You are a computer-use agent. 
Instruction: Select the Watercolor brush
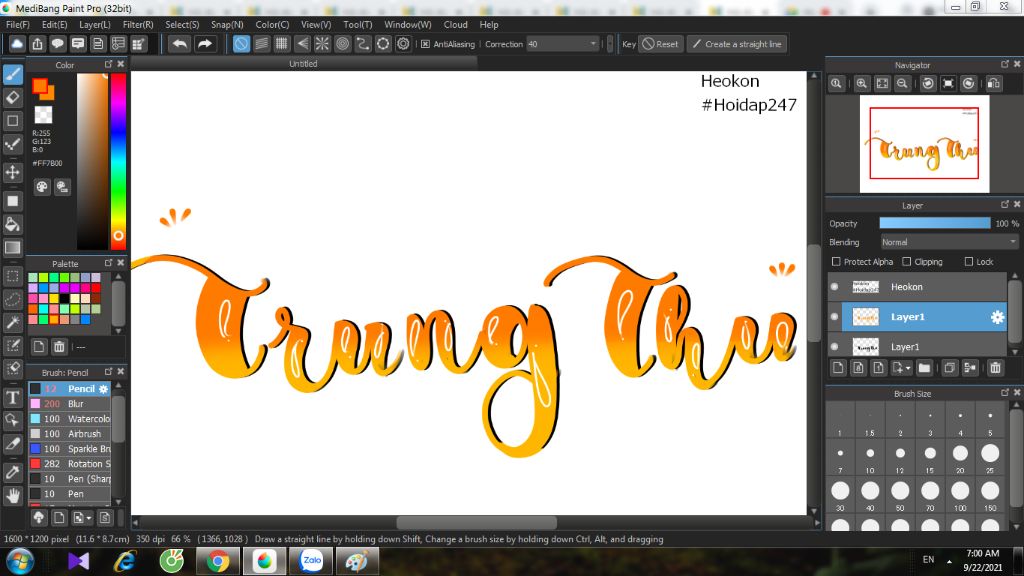click(70, 419)
